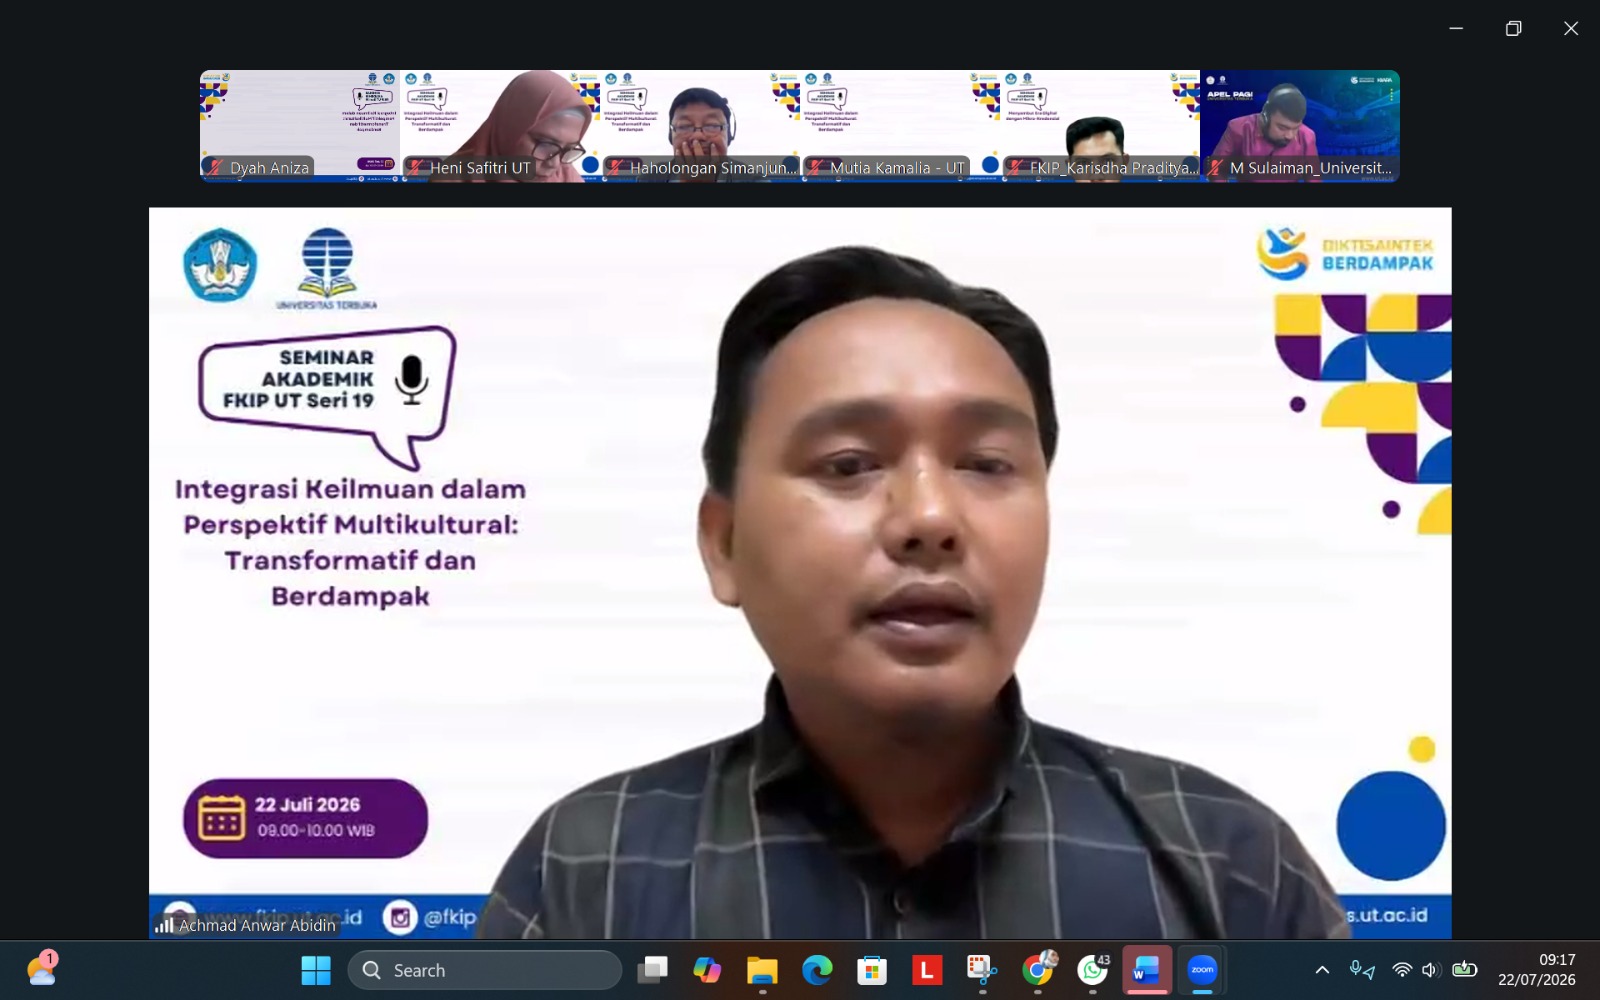Open WhatsApp with 43 unread notifications

point(1092,970)
